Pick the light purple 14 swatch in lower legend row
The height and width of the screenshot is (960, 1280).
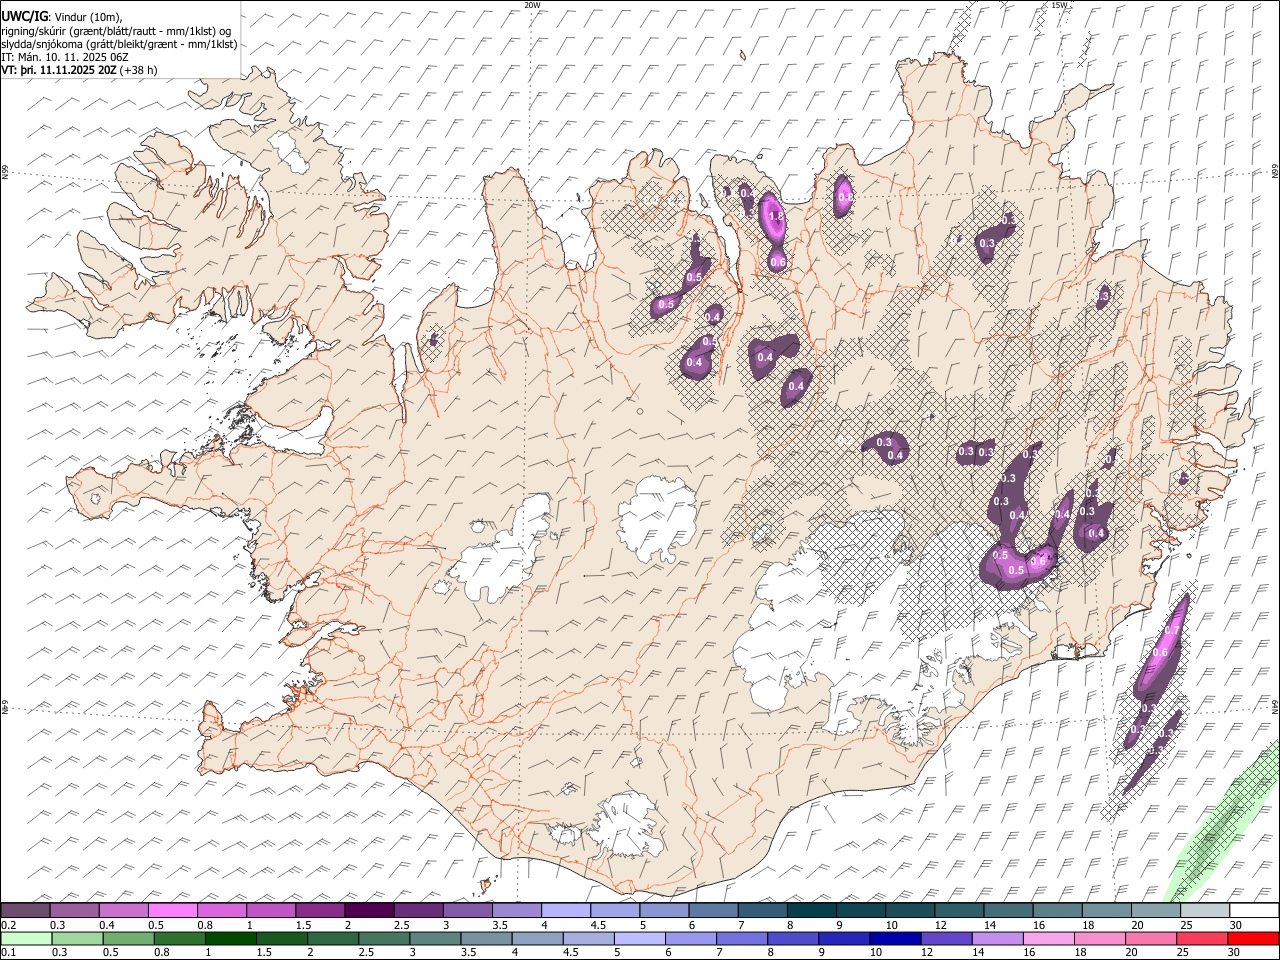(x=997, y=938)
